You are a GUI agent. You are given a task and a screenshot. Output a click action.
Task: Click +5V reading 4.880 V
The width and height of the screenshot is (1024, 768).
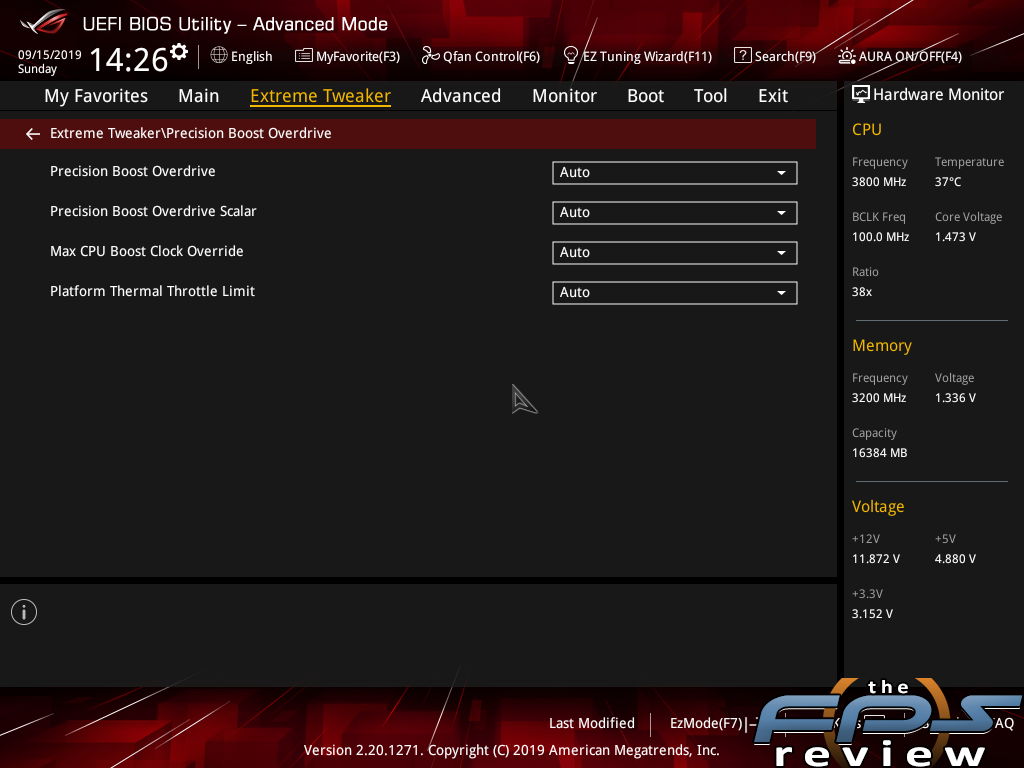(955, 558)
